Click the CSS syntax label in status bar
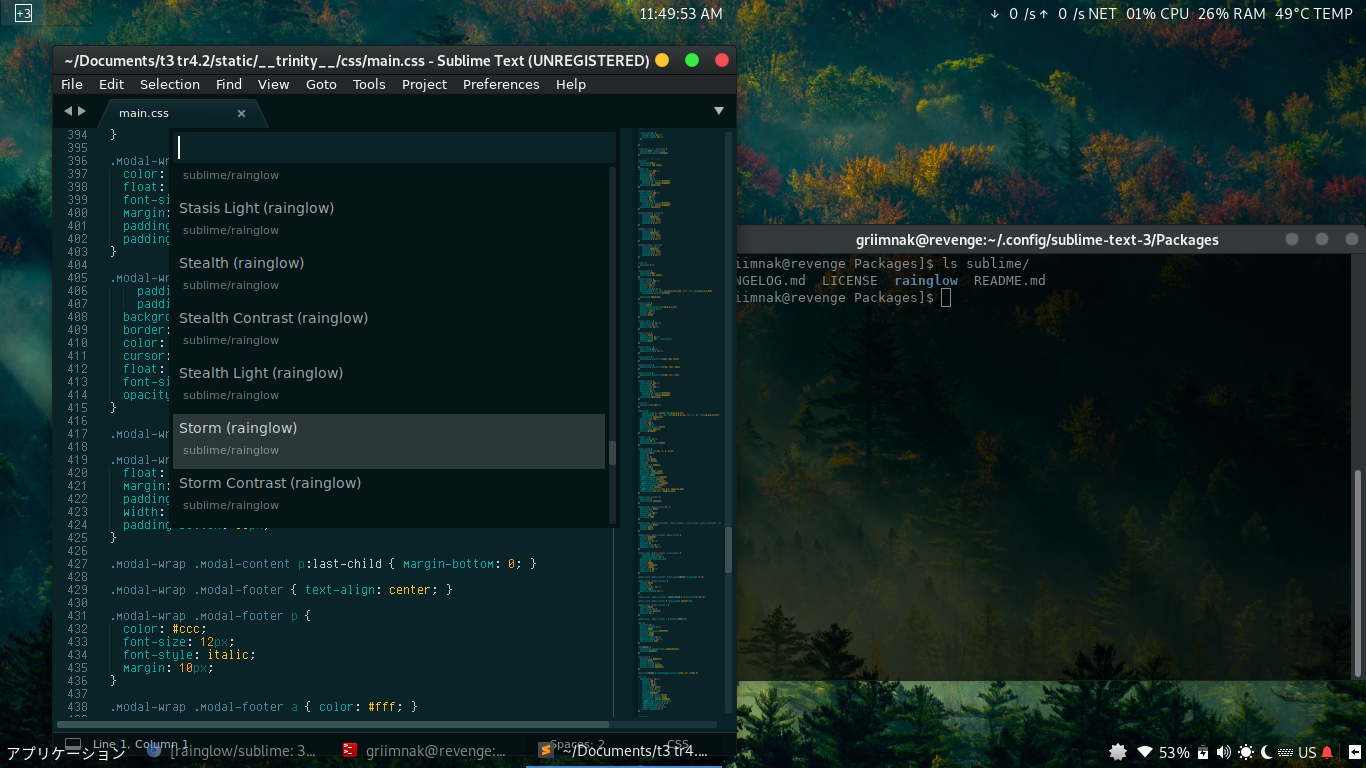1366x768 pixels. coord(678,744)
